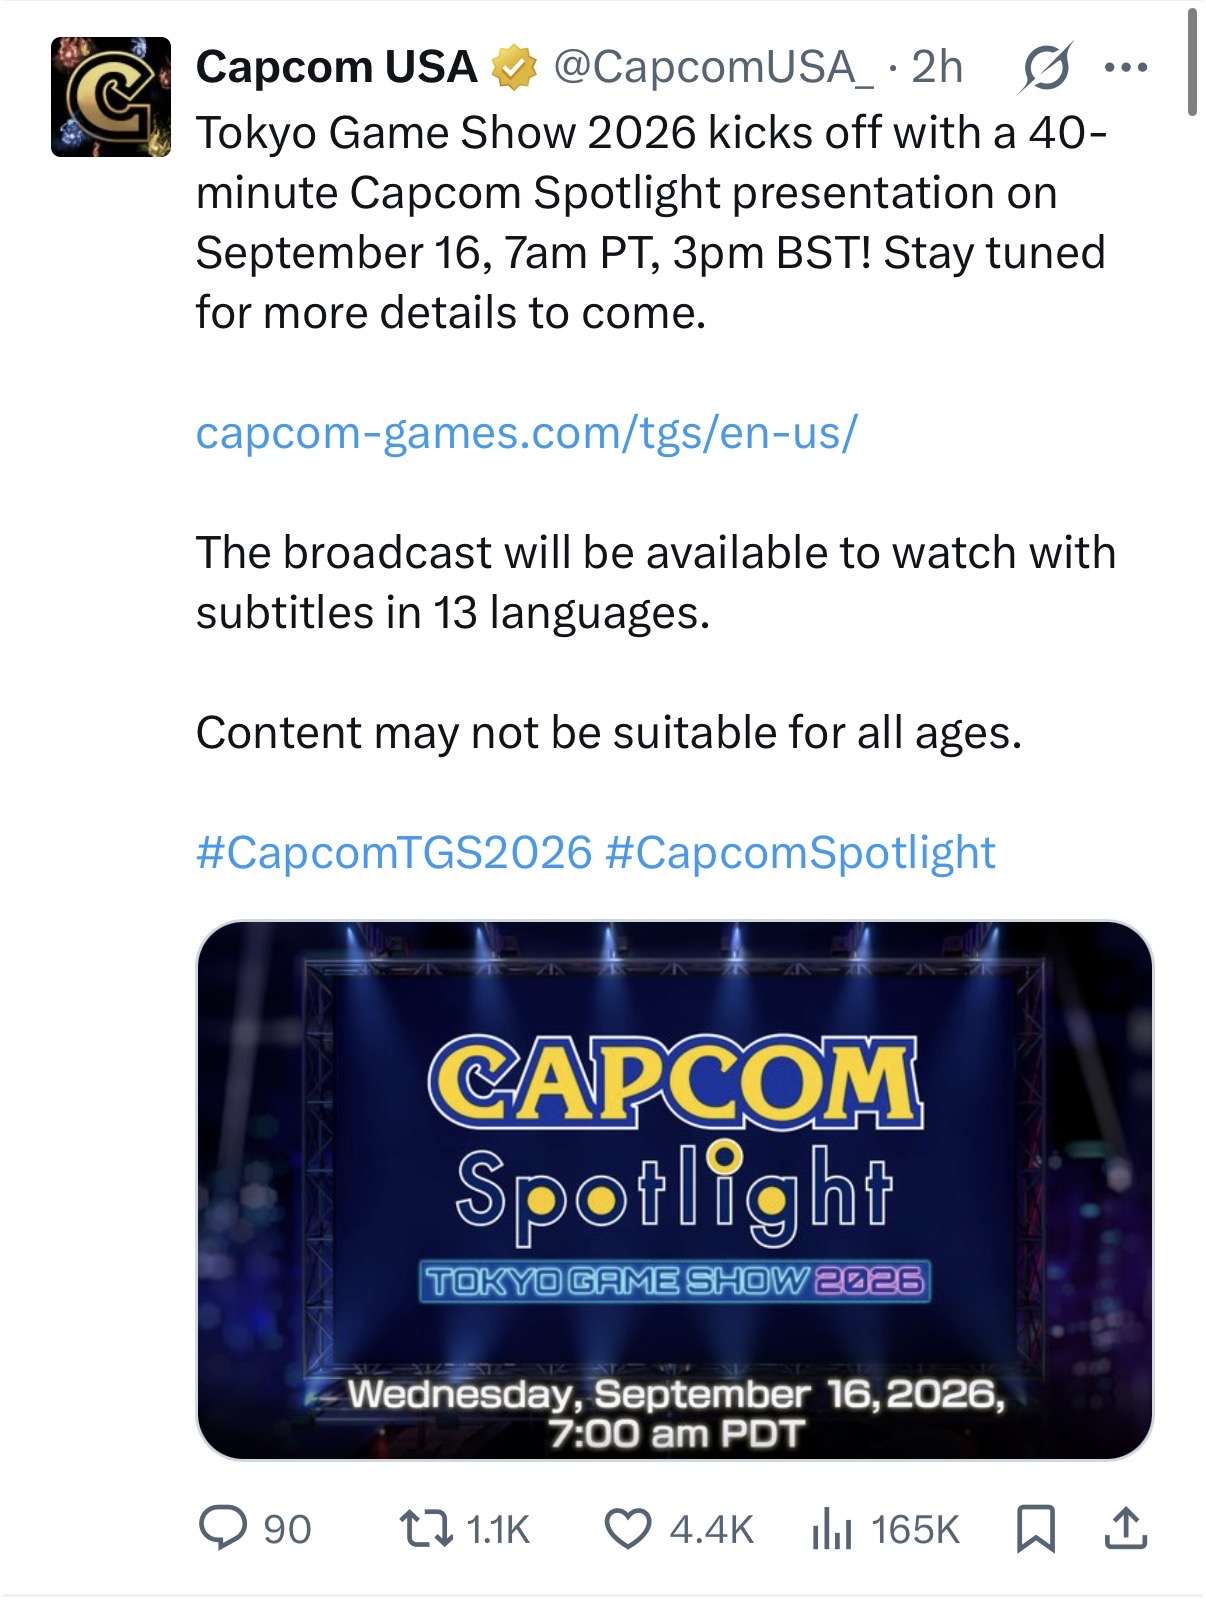Open the 2h timestamp of the post
Screen dimensions: 1206x1604
tap(937, 67)
